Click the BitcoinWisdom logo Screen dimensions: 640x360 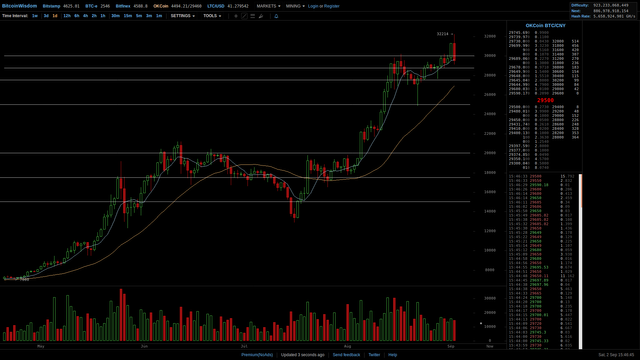[19, 6]
